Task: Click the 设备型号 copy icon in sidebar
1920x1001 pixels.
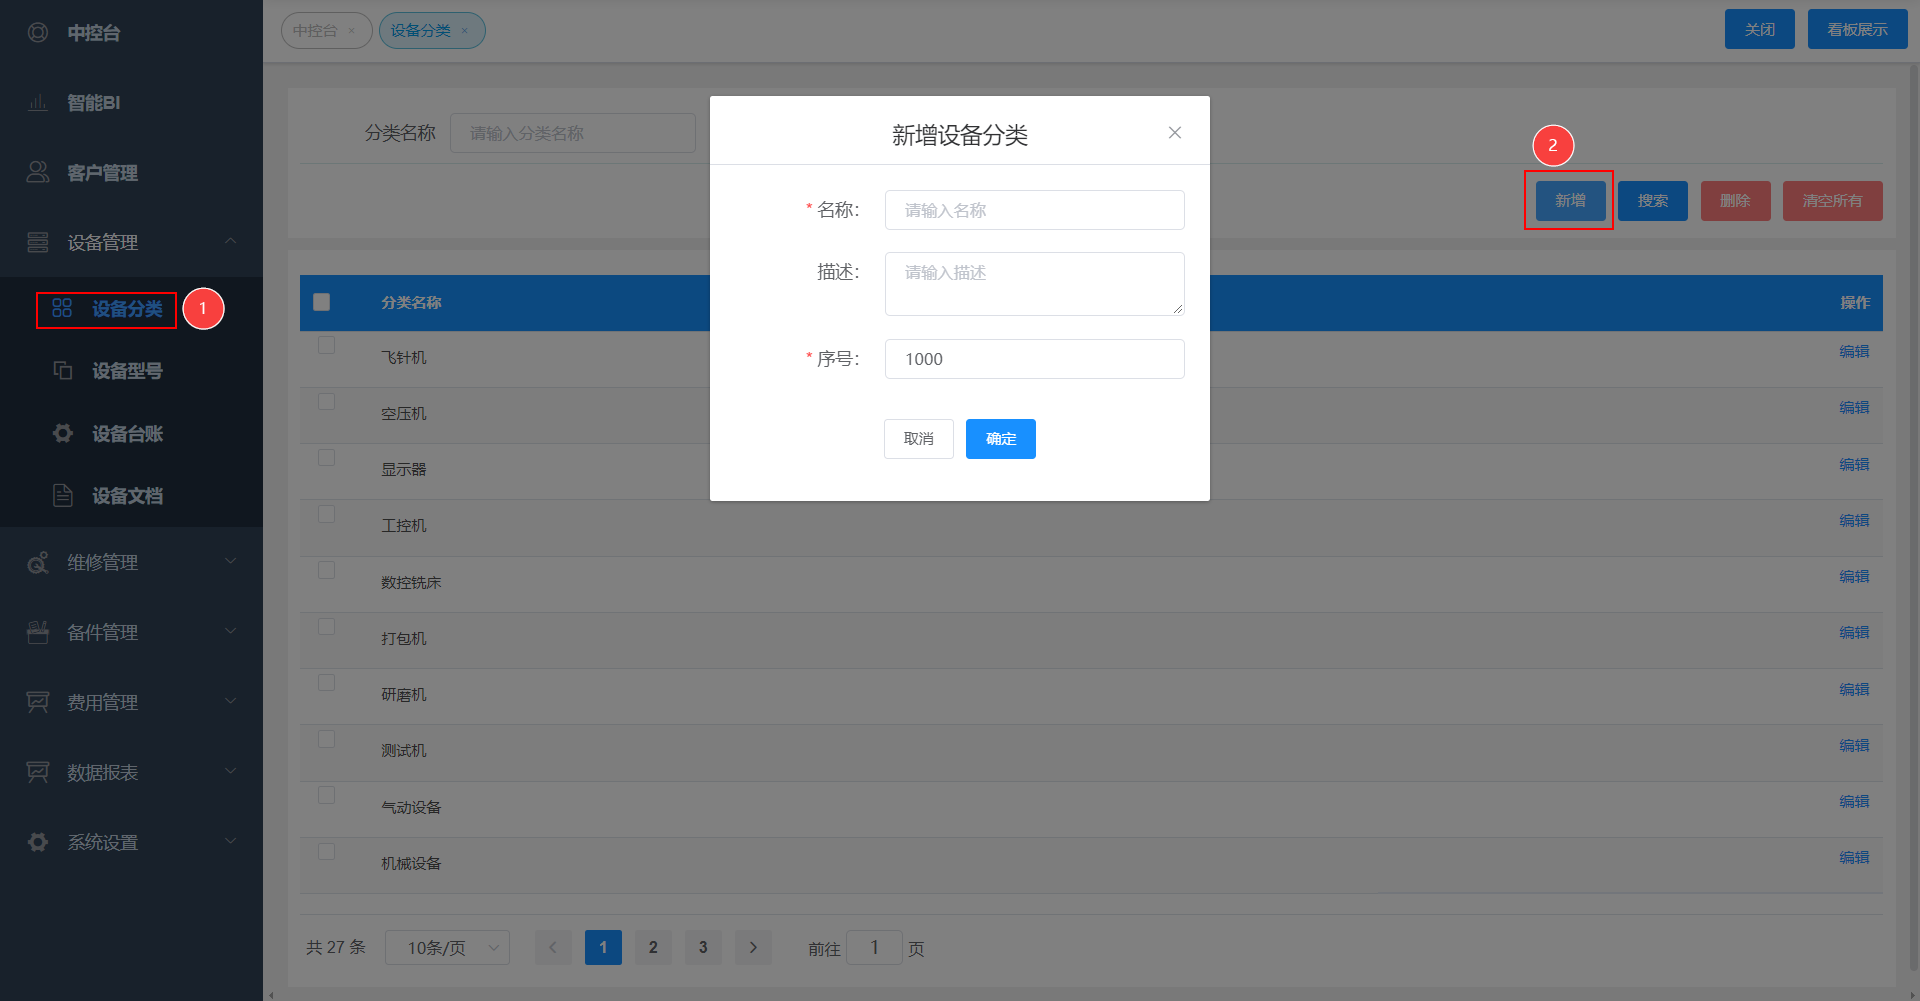Action: (x=63, y=371)
